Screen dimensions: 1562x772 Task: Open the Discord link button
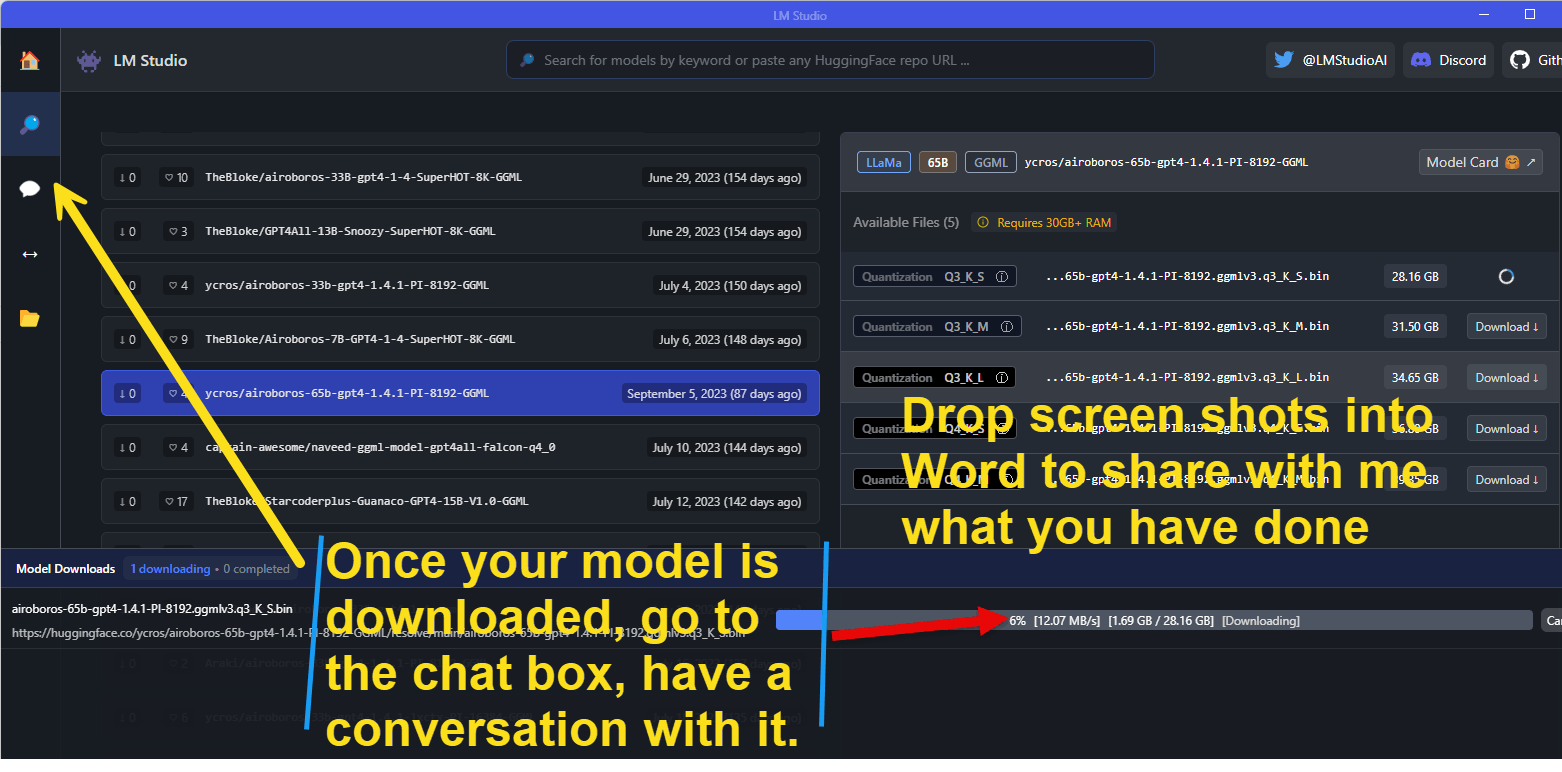pos(1448,60)
